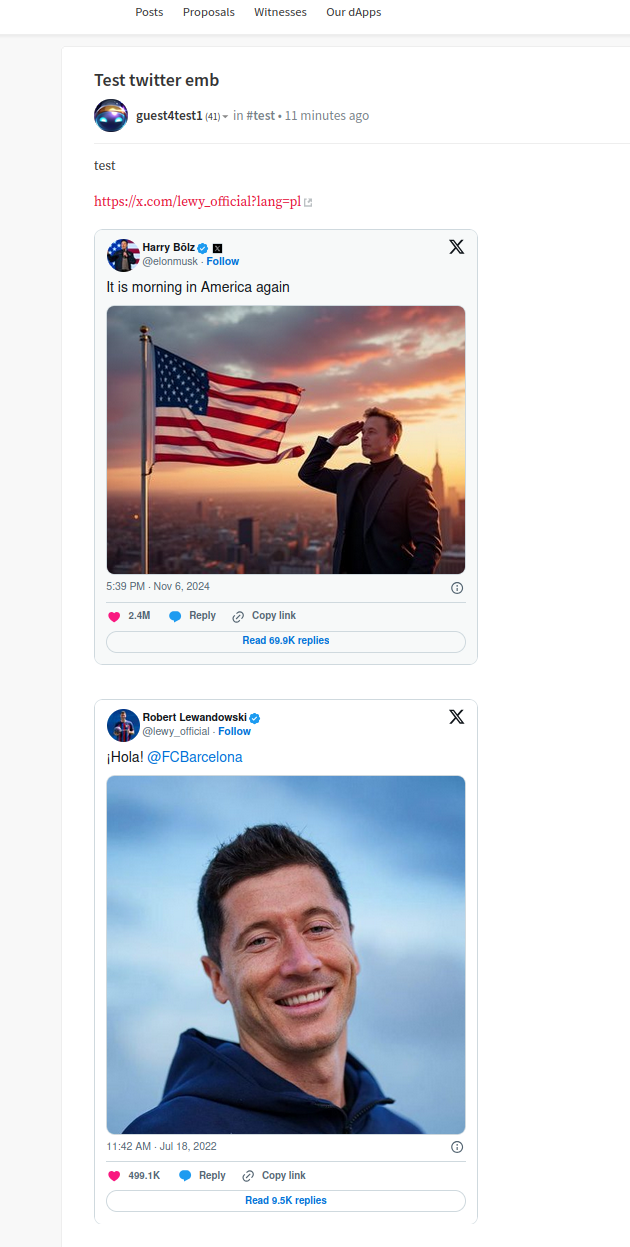Open the x.com/lewy_official link
The width and height of the screenshot is (630, 1247).
coord(197,201)
